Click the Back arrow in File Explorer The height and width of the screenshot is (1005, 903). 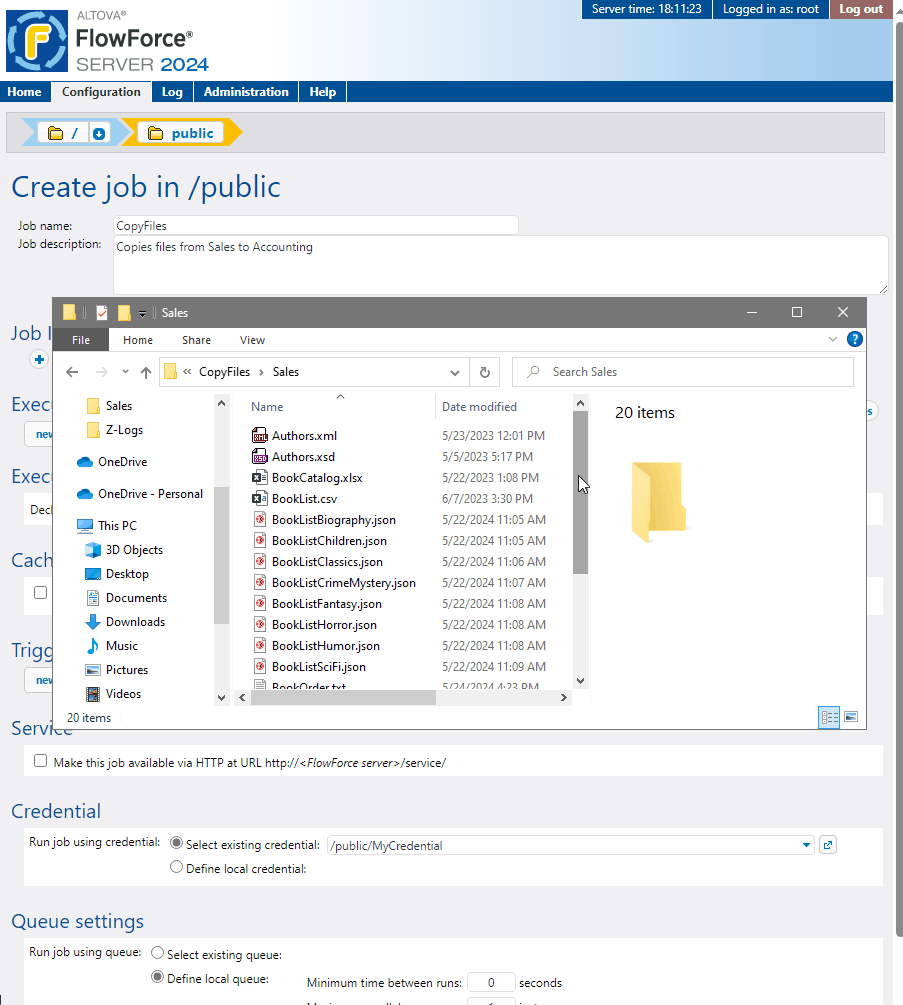pyautogui.click(x=72, y=372)
